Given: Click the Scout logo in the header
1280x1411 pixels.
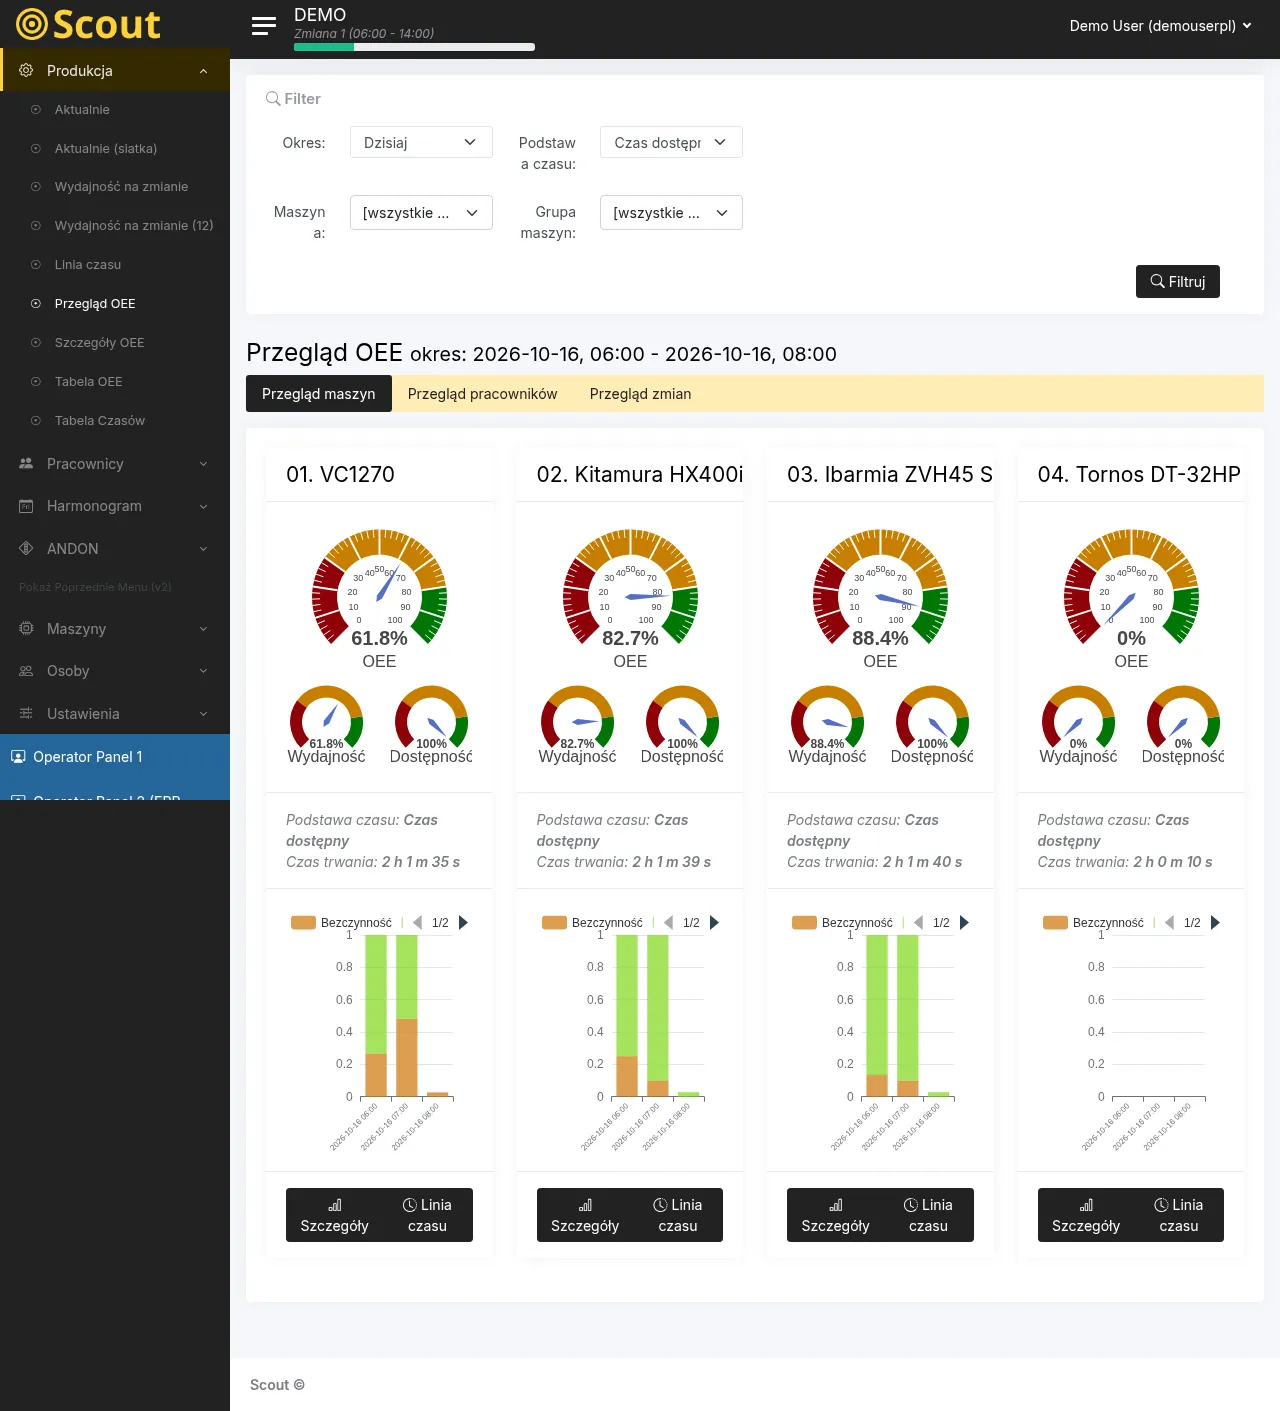Looking at the screenshot, I should point(88,24).
